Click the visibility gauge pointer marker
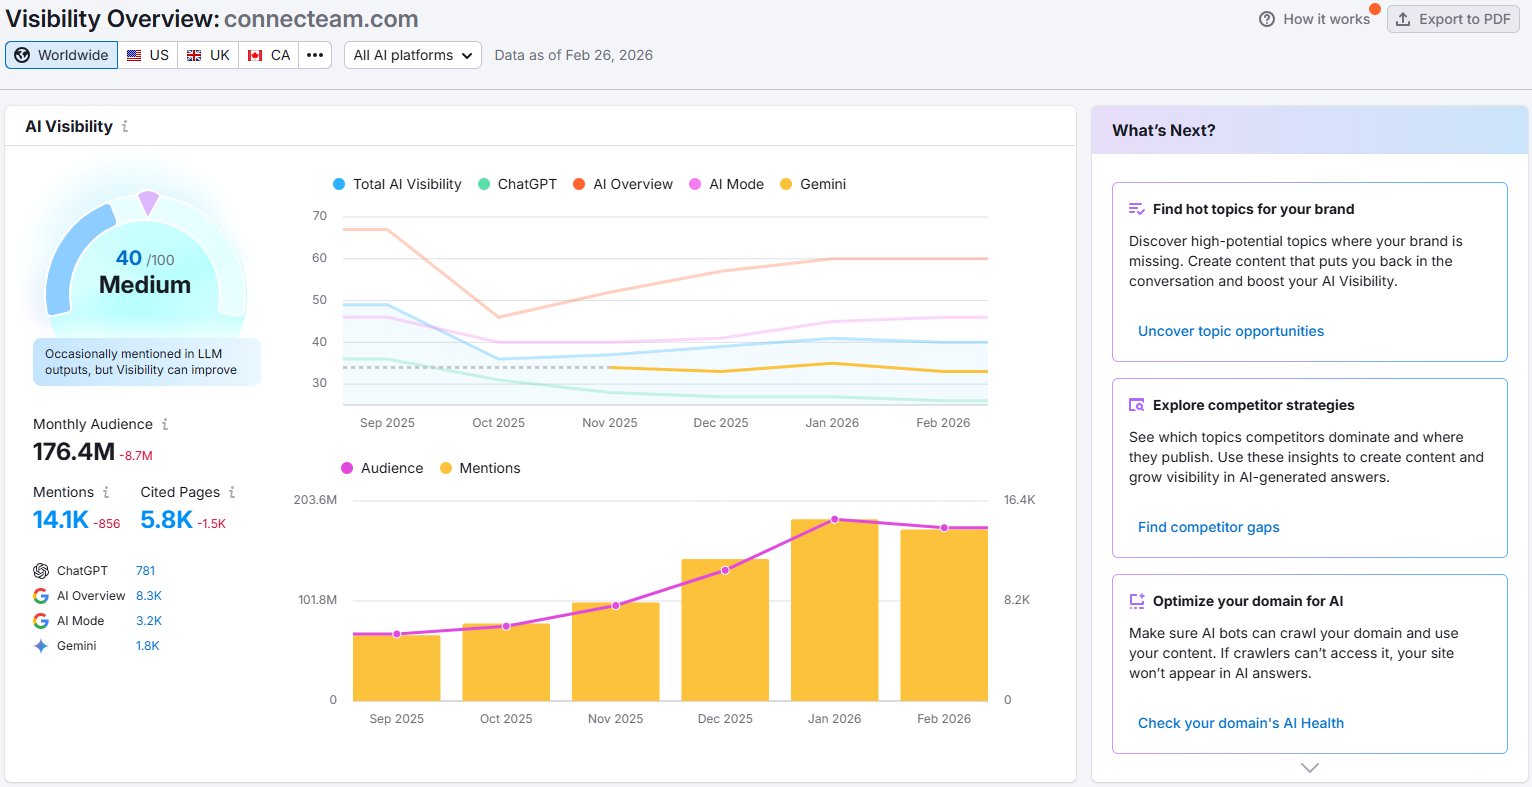 148,203
